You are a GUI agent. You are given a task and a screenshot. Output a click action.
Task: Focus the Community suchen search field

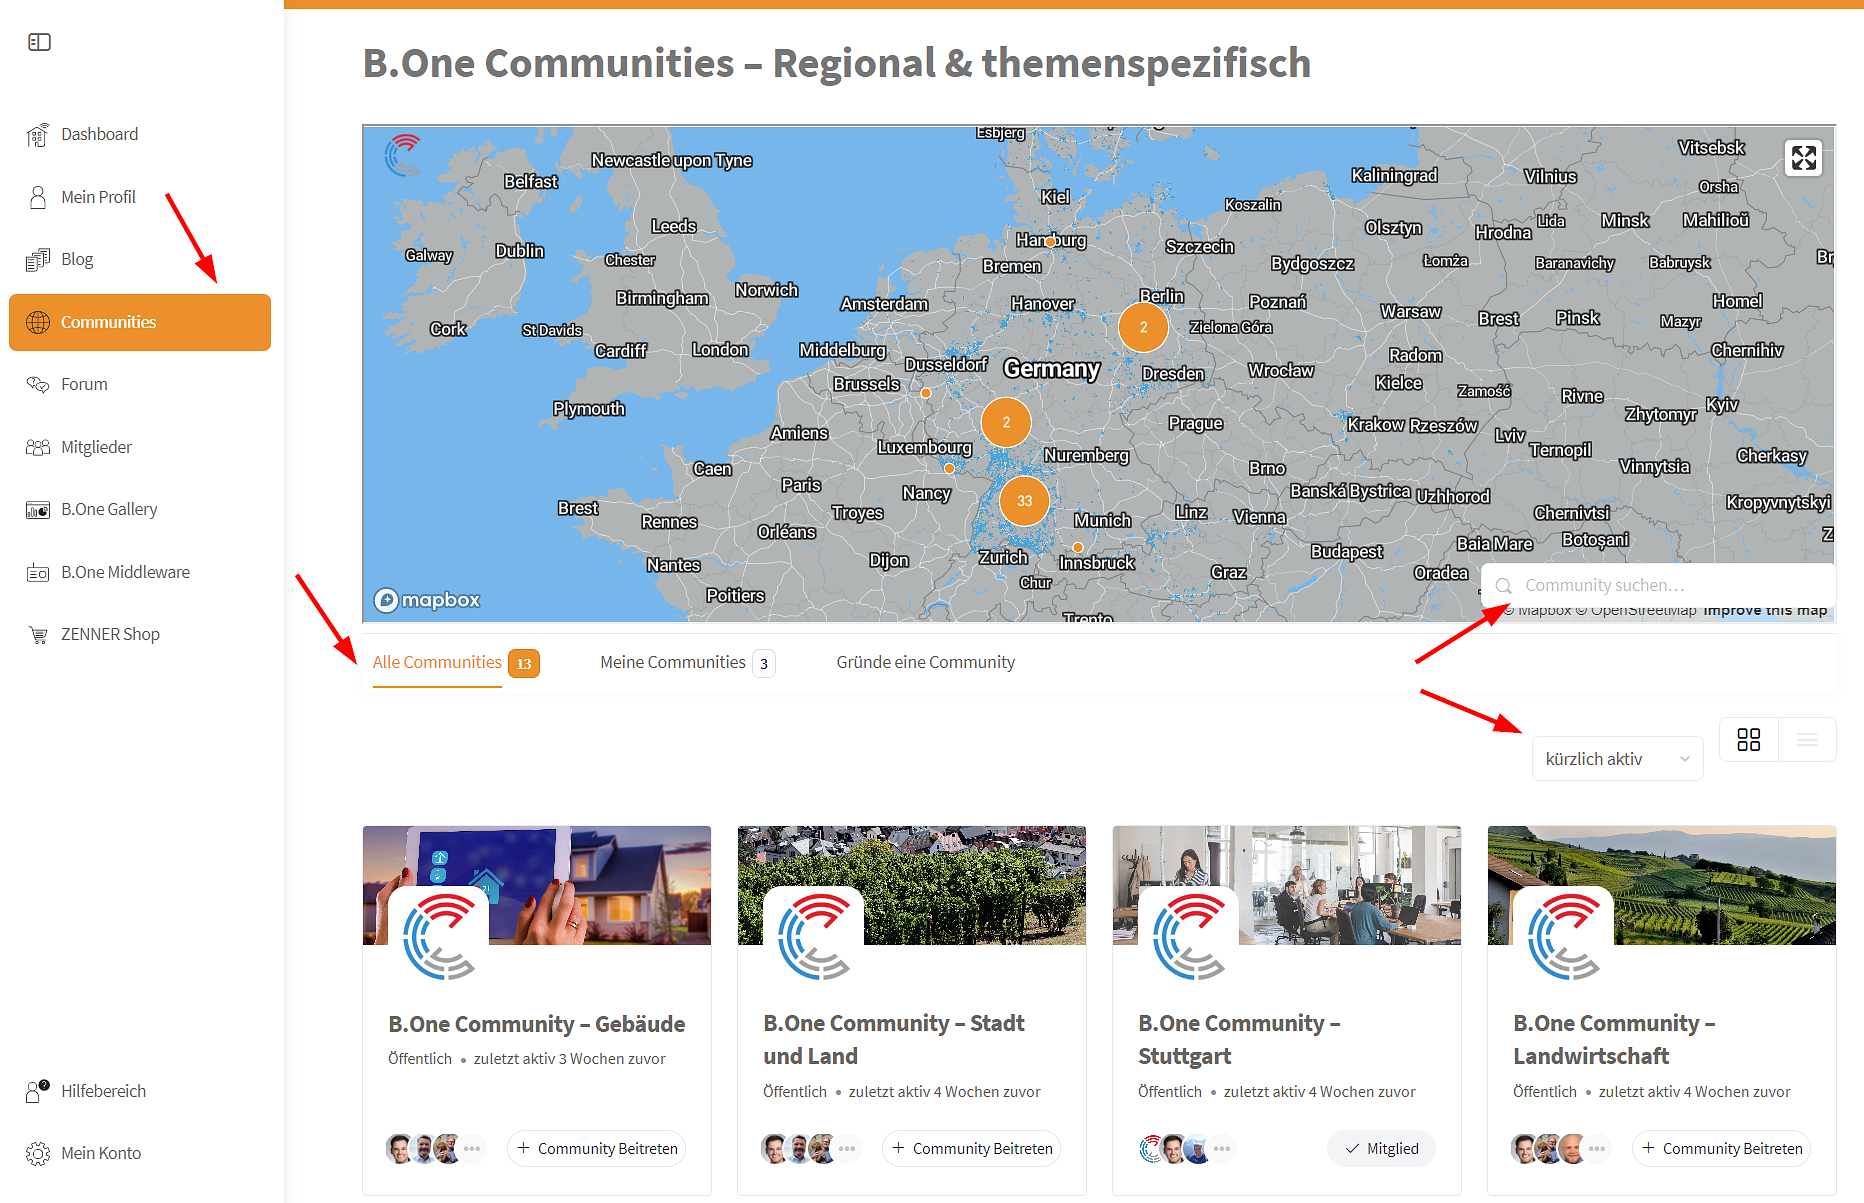click(1659, 585)
